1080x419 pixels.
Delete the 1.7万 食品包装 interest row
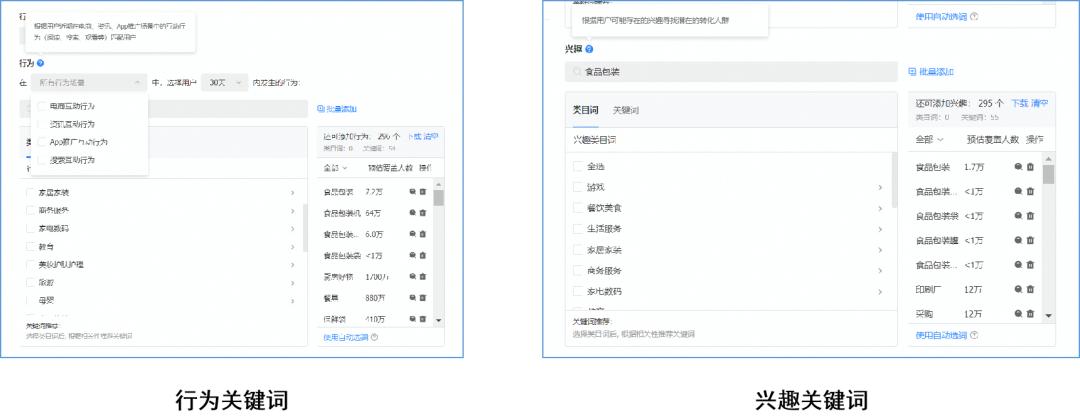(x=1030, y=167)
